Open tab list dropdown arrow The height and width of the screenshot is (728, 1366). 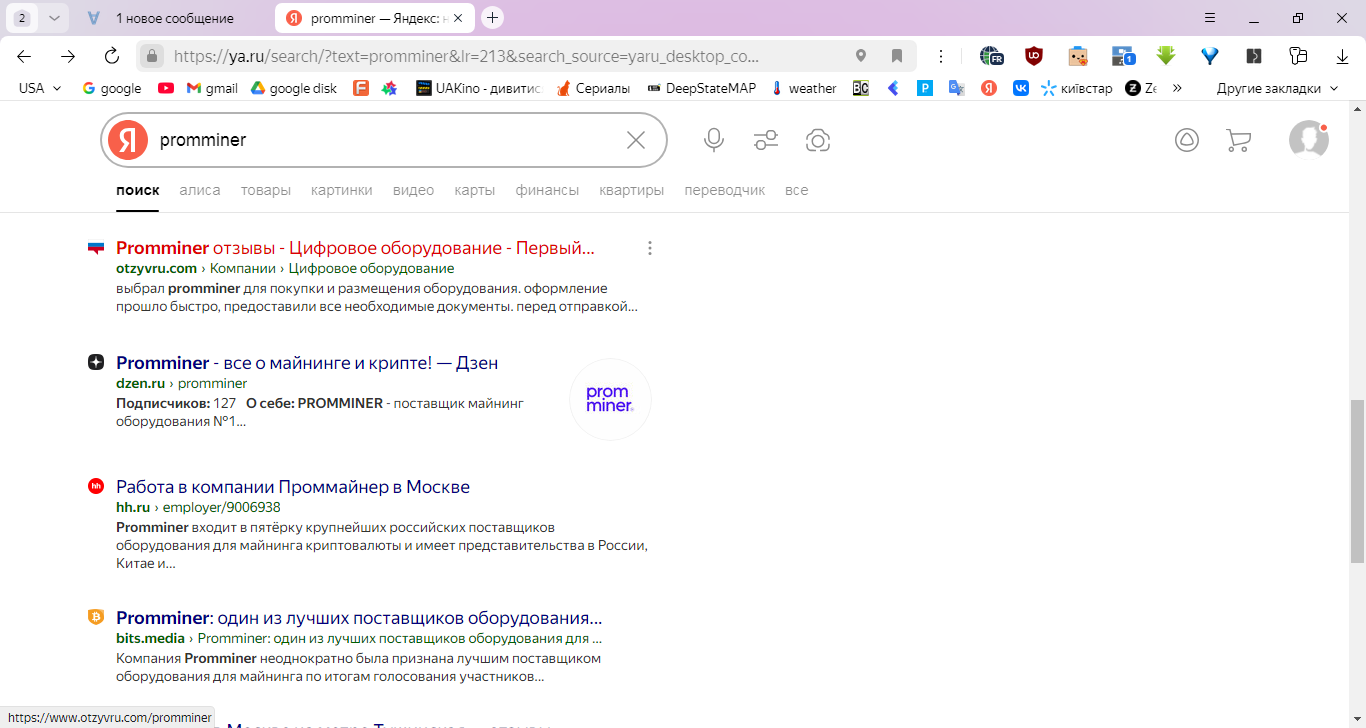click(x=54, y=18)
